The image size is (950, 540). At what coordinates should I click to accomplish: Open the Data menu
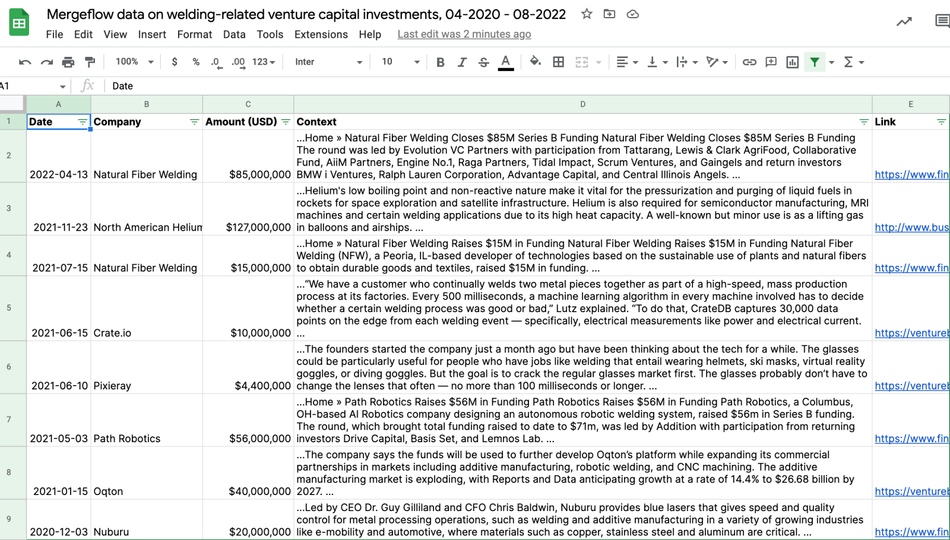234,35
